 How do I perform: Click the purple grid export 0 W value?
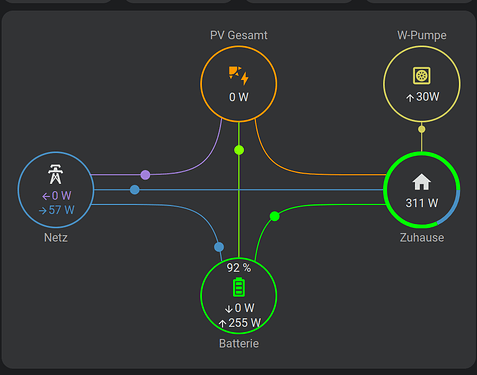(x=62, y=196)
